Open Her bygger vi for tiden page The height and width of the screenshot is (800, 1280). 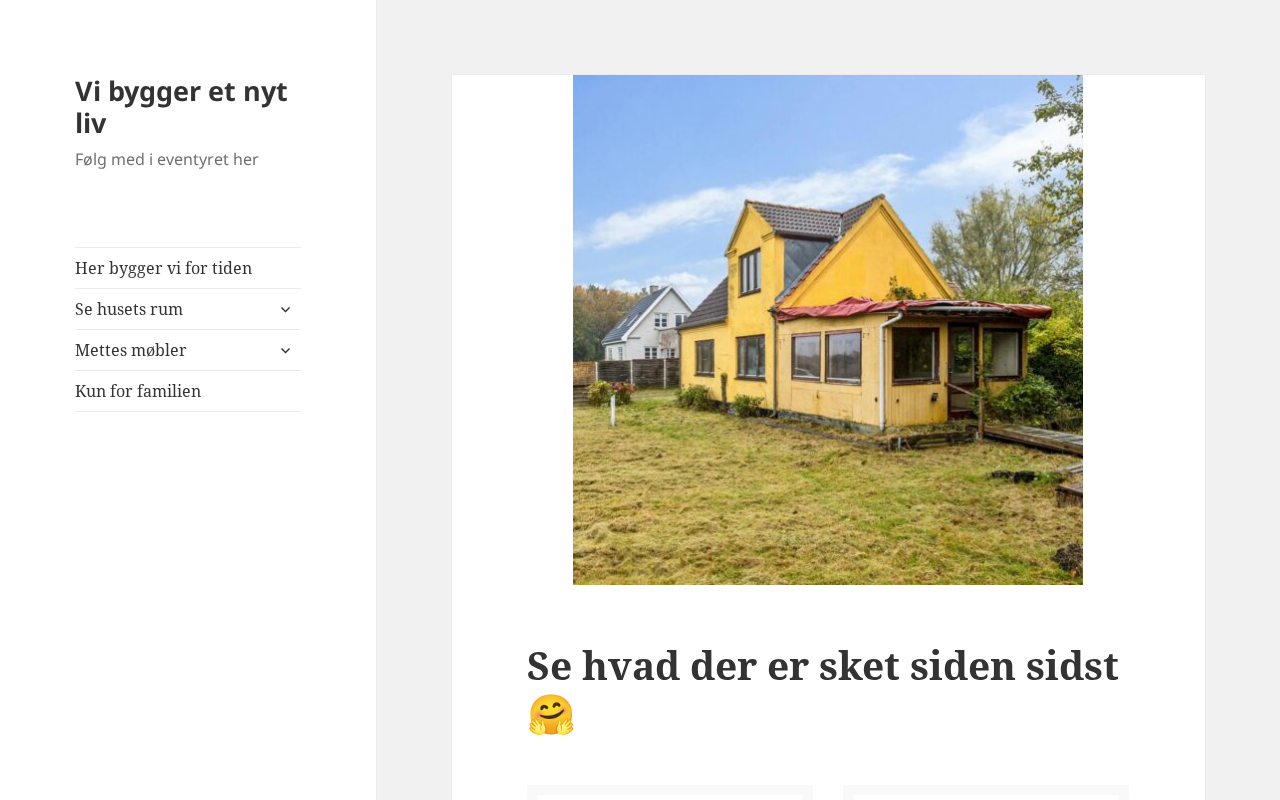[x=163, y=268]
